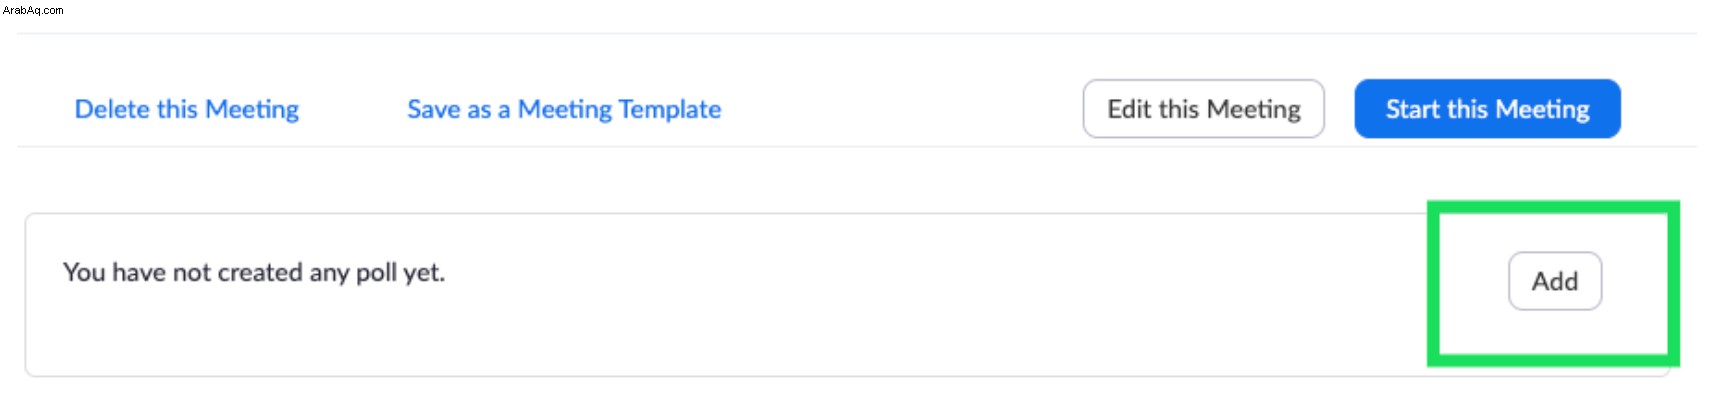Remove this meeting via the Delete link
The height and width of the screenshot is (416, 1722).
pyautogui.click(x=187, y=109)
